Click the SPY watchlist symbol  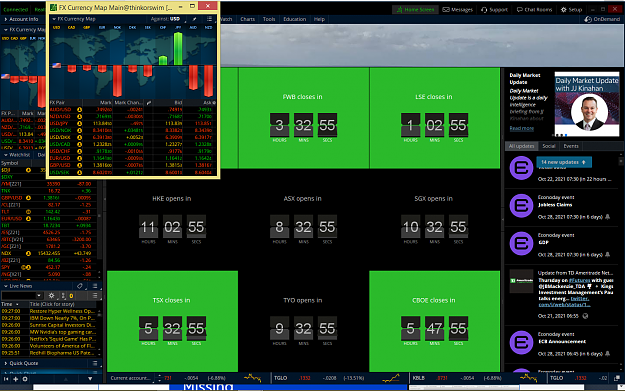coord(5,267)
